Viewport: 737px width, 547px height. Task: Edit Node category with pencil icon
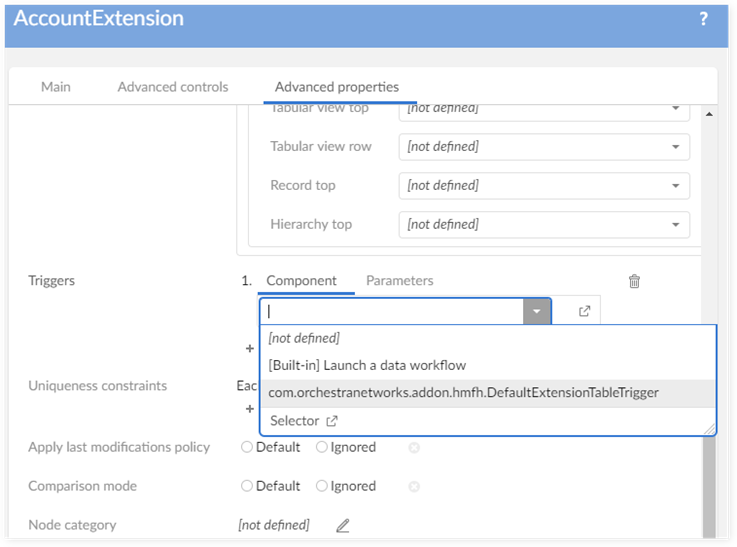click(x=343, y=525)
